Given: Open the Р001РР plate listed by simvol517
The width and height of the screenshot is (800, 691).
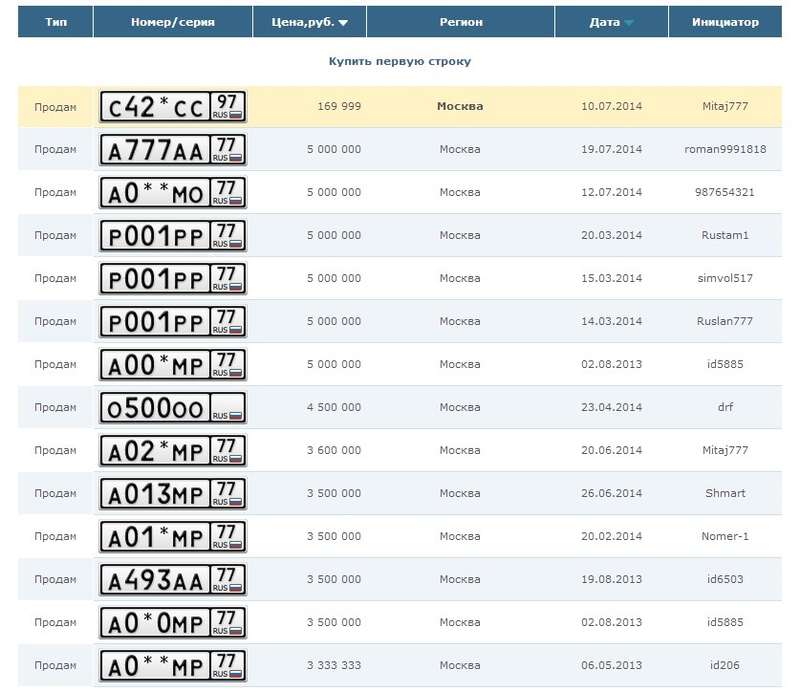Looking at the screenshot, I should click(173, 279).
